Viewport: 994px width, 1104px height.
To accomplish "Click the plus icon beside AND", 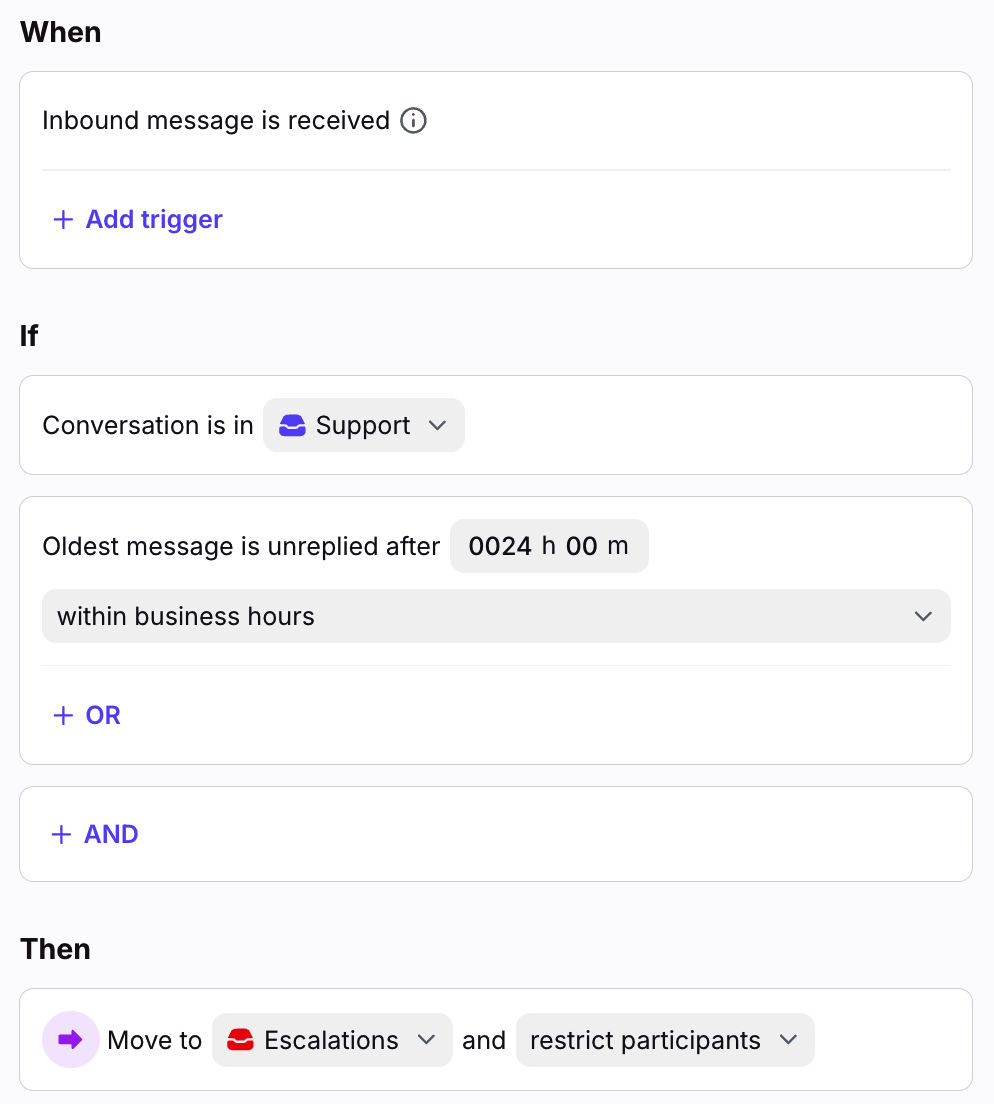I will point(62,835).
